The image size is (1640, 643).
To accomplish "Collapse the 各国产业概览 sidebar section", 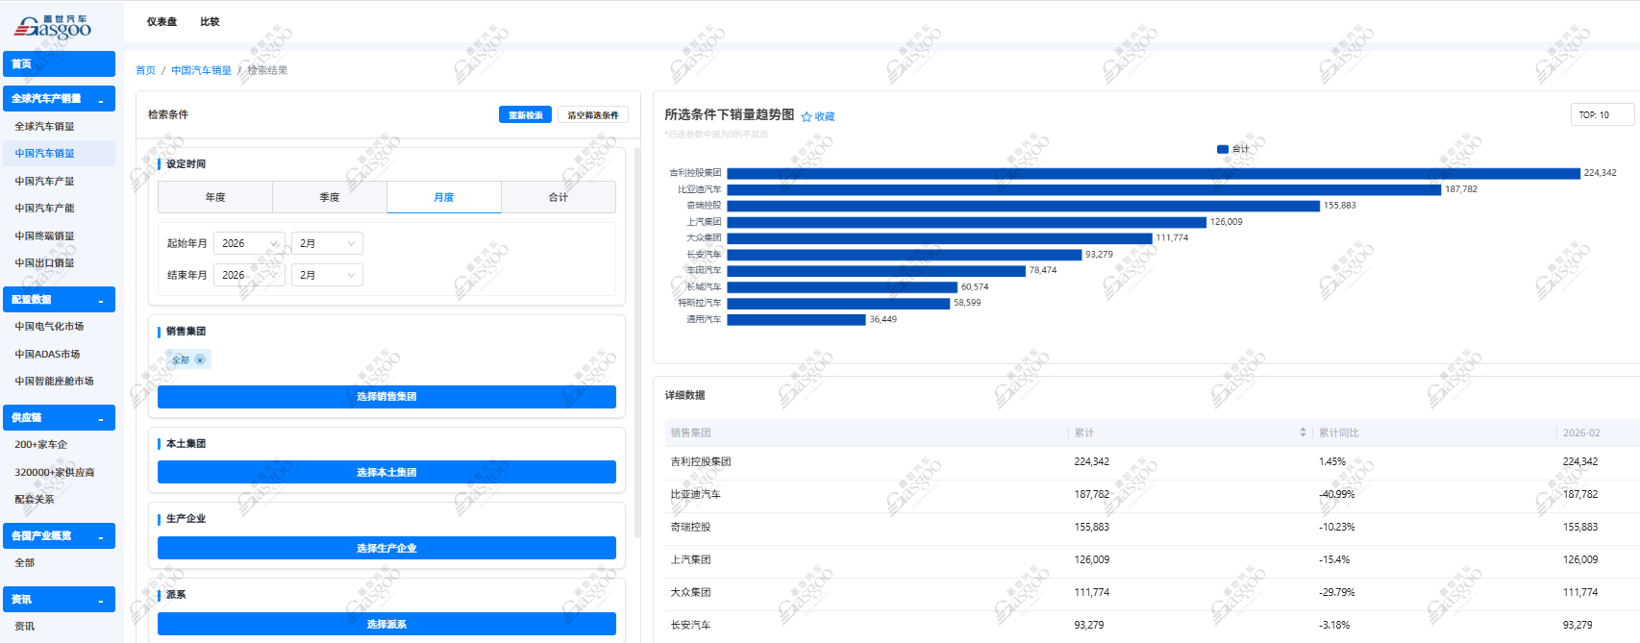I will pos(101,537).
